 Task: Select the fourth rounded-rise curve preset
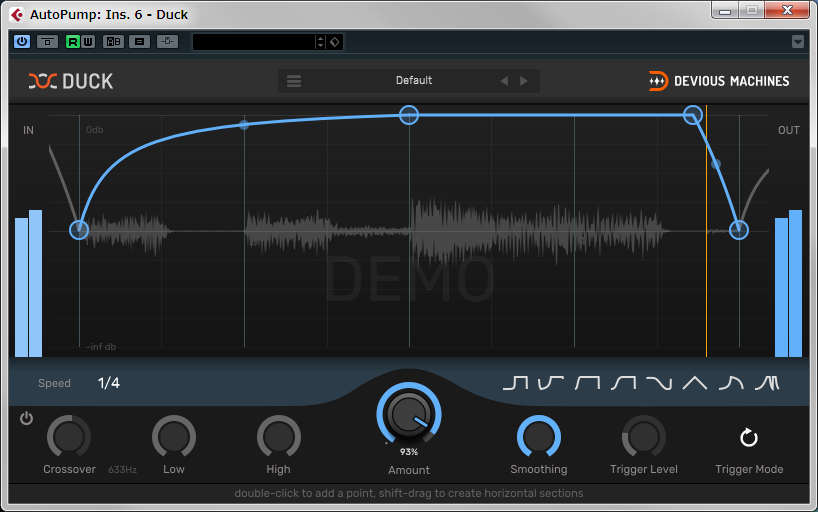pos(623,383)
